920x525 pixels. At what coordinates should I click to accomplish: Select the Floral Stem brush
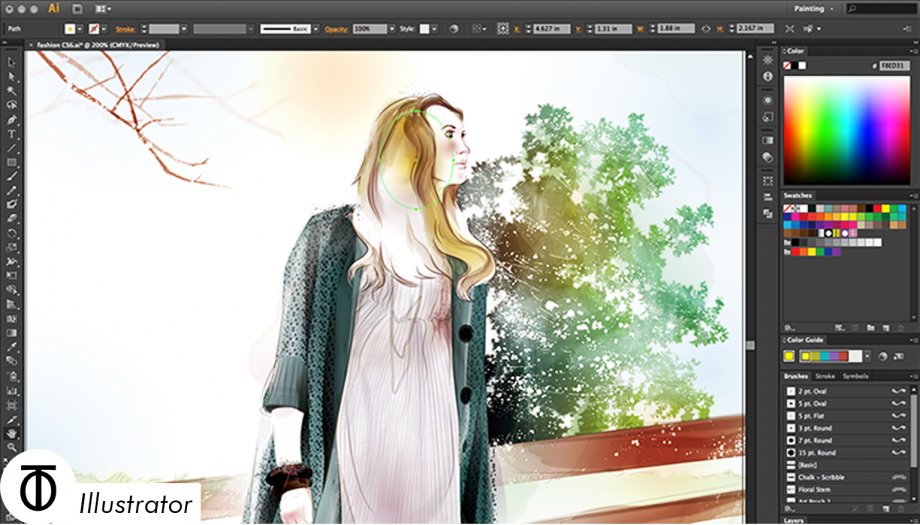(x=848, y=490)
